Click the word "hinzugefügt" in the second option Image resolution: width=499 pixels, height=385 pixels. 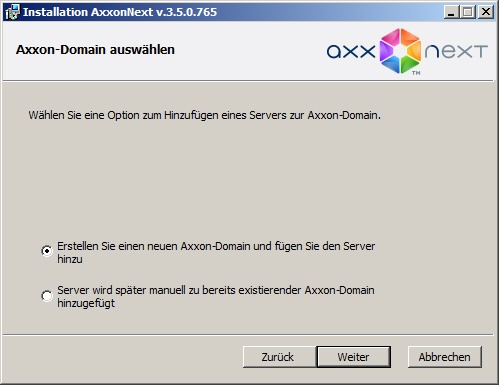click(x=86, y=303)
